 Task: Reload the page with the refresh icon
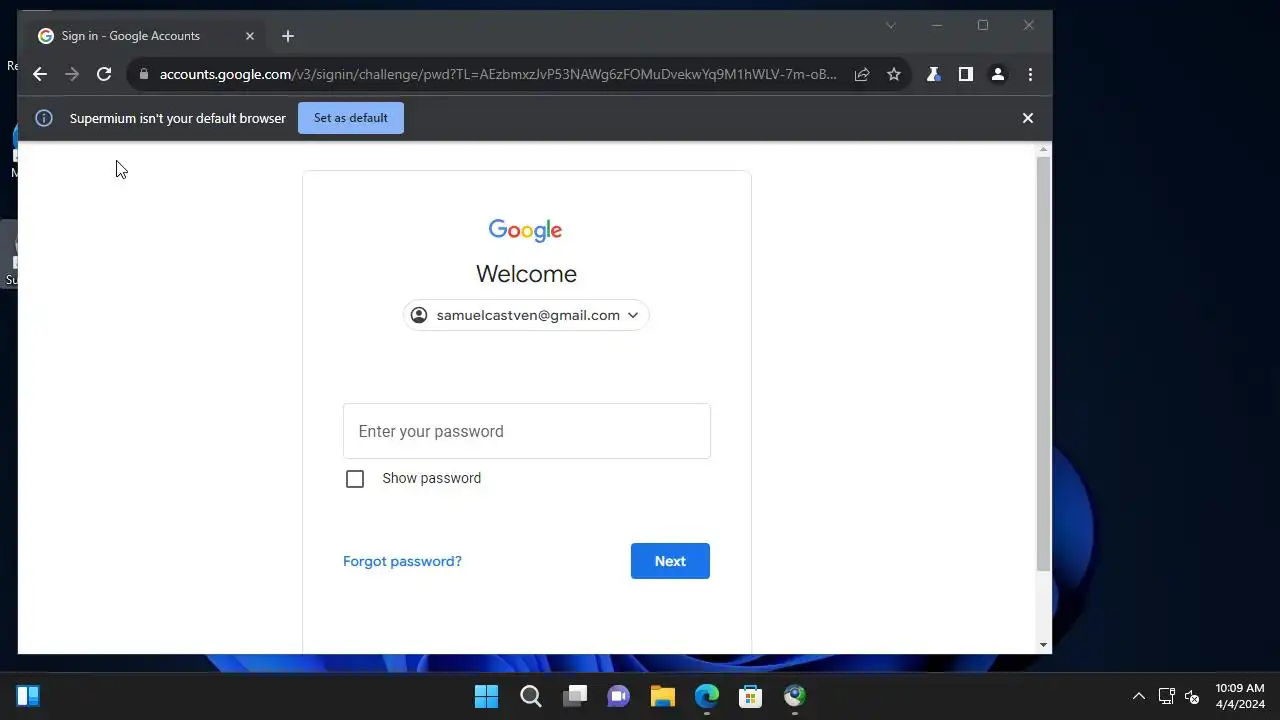[x=104, y=74]
